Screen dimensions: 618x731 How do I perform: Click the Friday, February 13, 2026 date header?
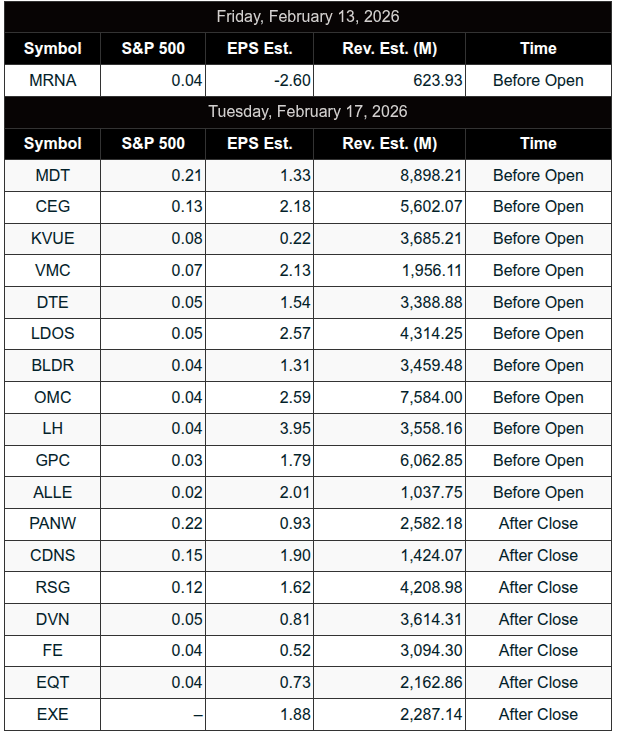[308, 16]
